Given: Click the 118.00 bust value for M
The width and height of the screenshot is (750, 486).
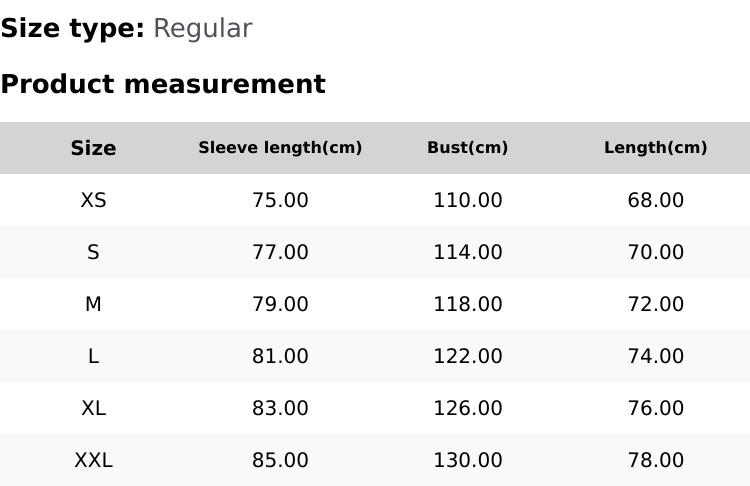Looking at the screenshot, I should pos(467,304).
